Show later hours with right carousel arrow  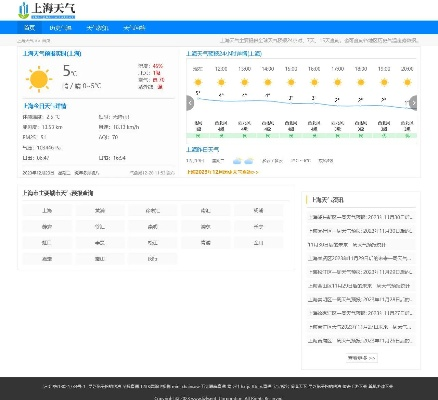pyautogui.click(x=413, y=103)
